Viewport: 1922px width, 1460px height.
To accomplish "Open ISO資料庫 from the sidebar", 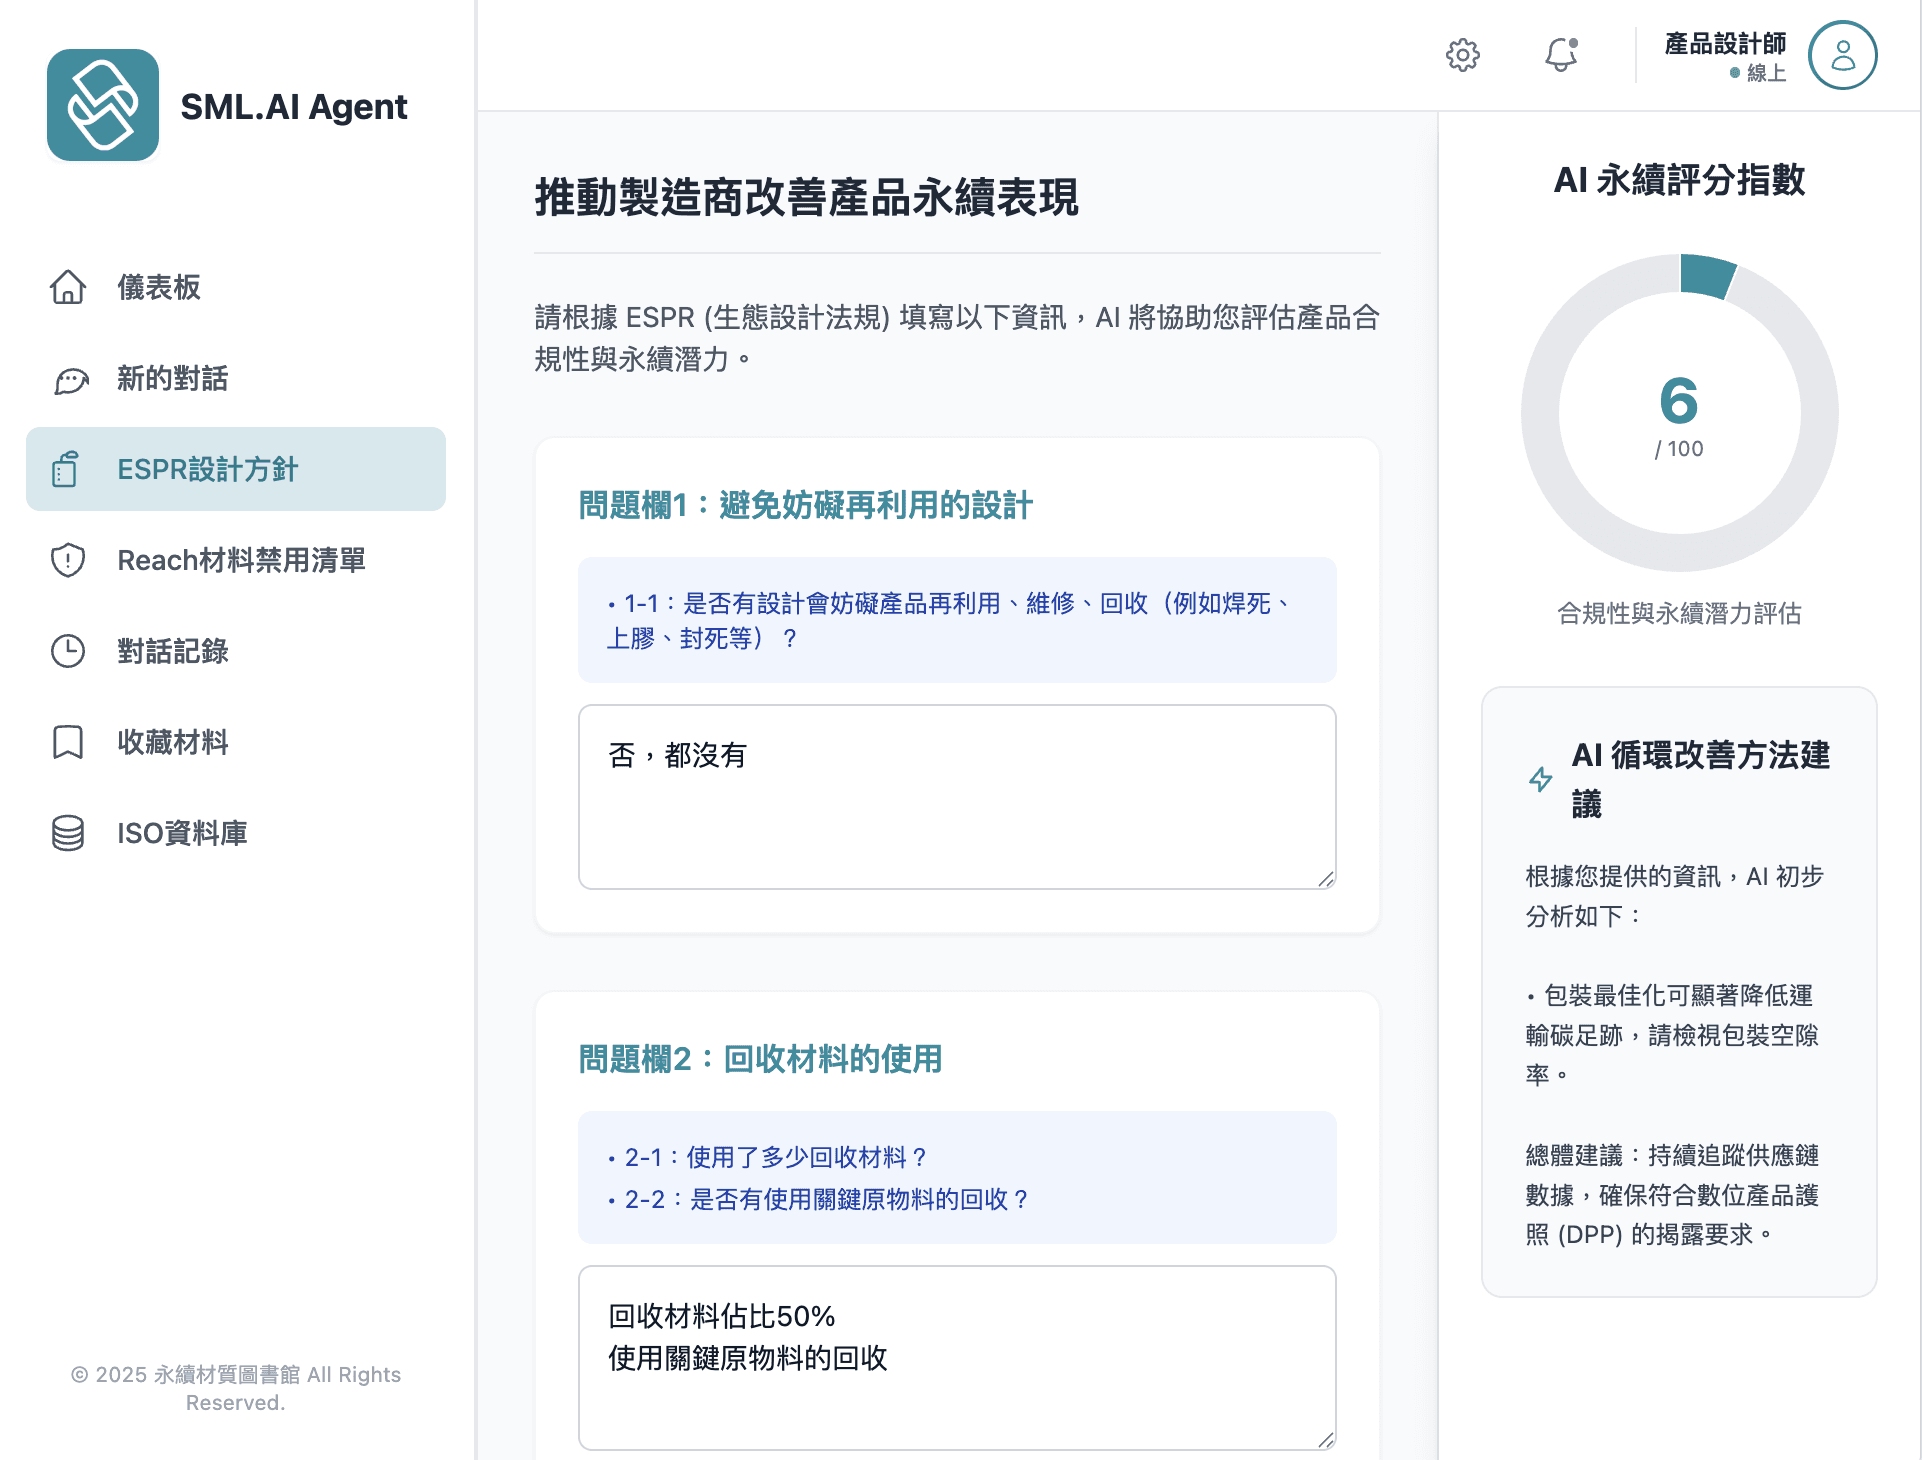I will pos(182,833).
